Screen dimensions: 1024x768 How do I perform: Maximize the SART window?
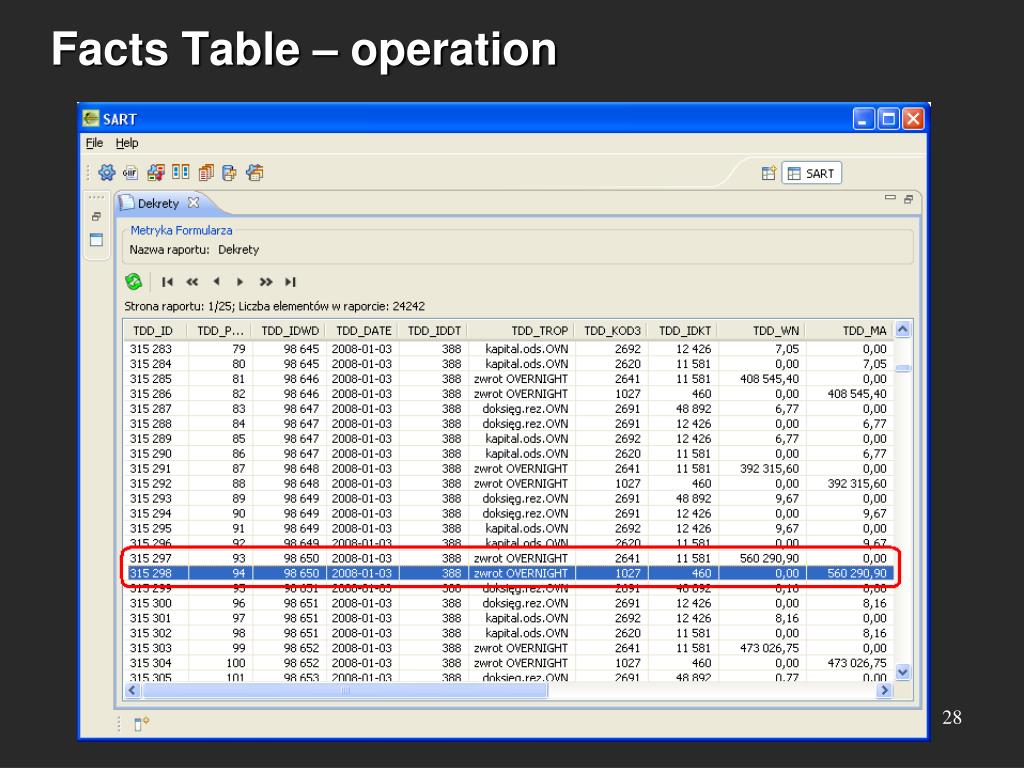888,119
